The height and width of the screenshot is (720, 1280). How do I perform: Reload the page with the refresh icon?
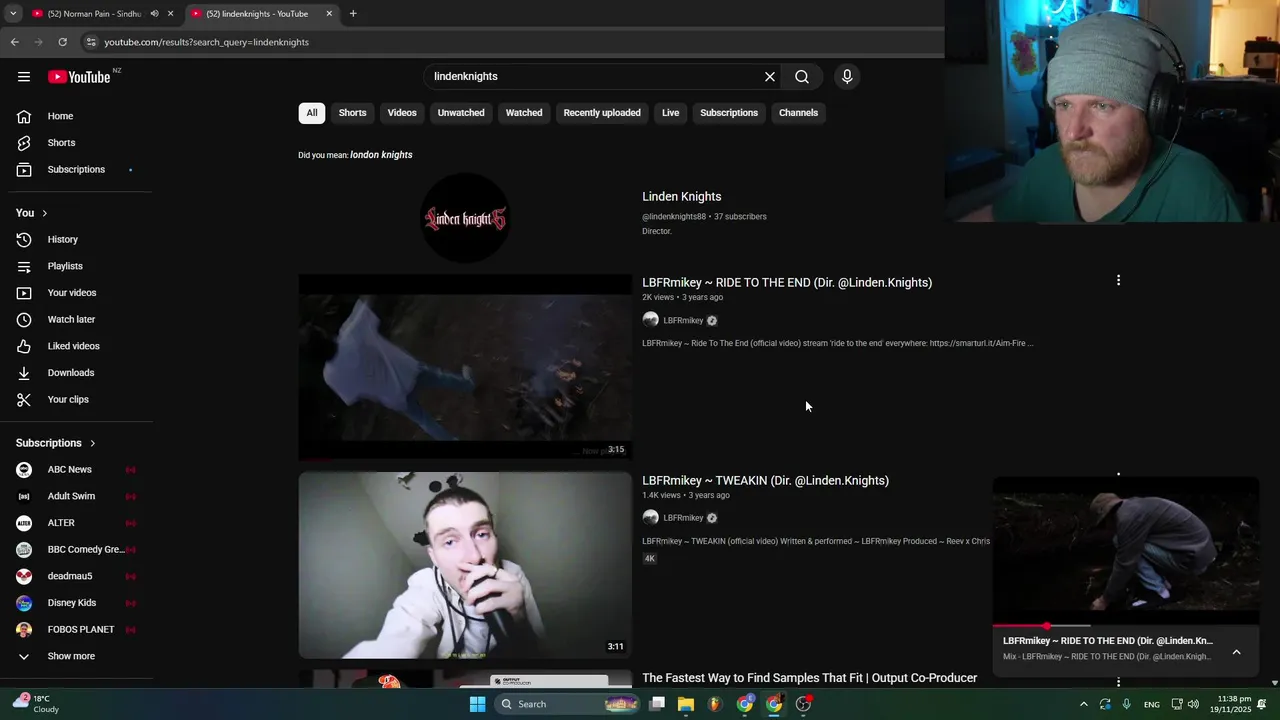[x=62, y=42]
